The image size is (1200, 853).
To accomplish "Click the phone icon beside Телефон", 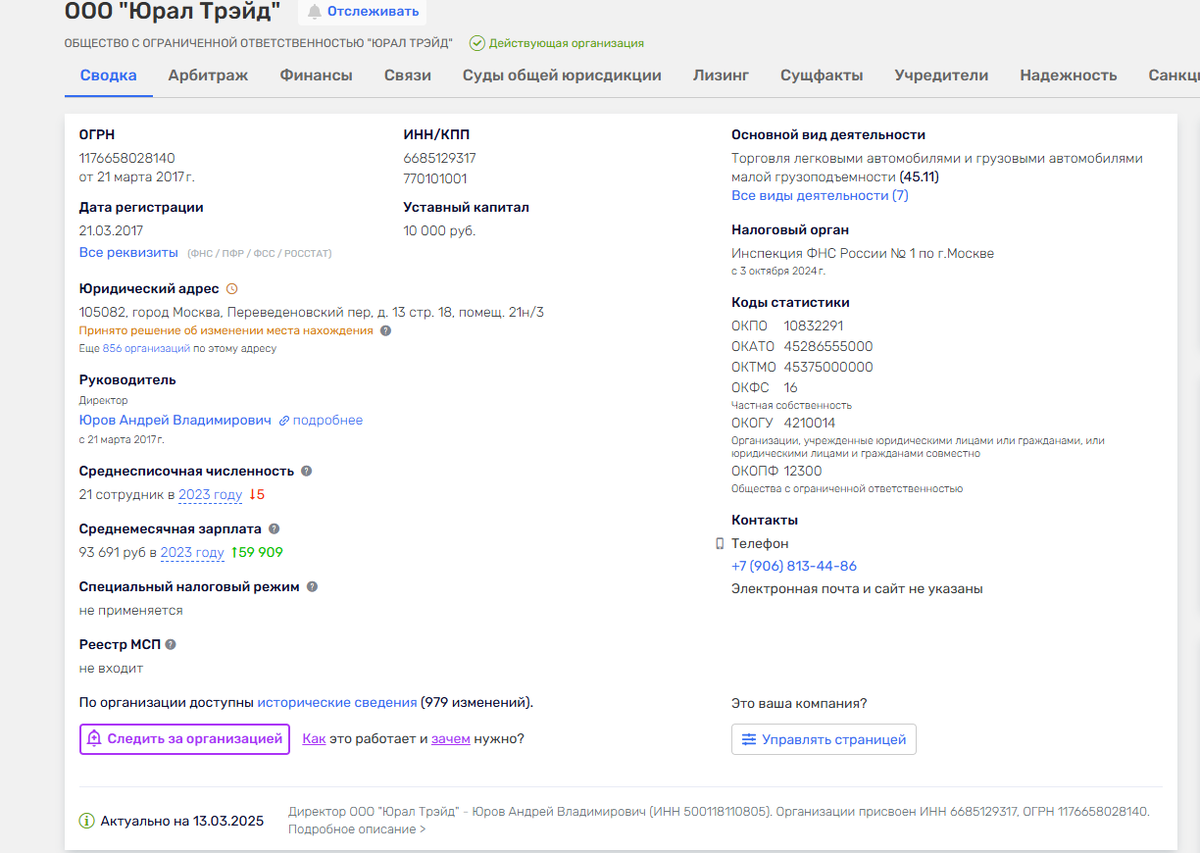I will click(x=719, y=544).
